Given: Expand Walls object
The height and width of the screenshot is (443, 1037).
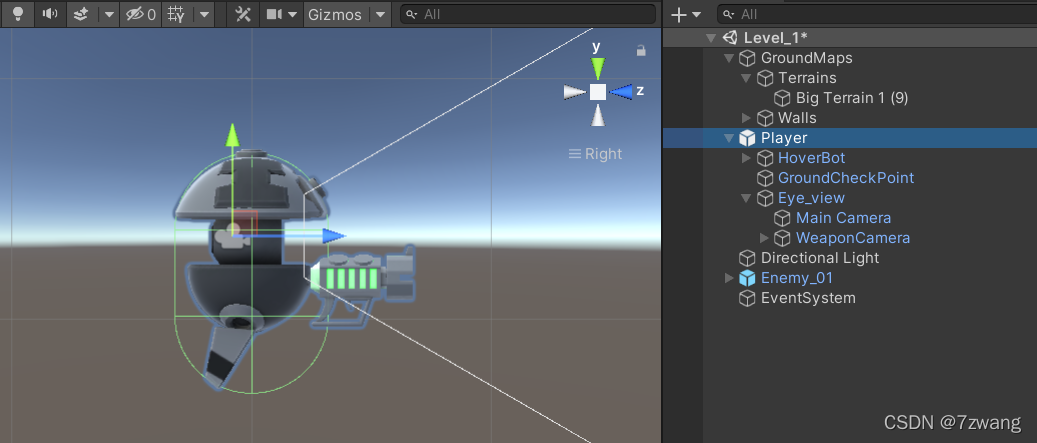Looking at the screenshot, I should tap(746, 118).
